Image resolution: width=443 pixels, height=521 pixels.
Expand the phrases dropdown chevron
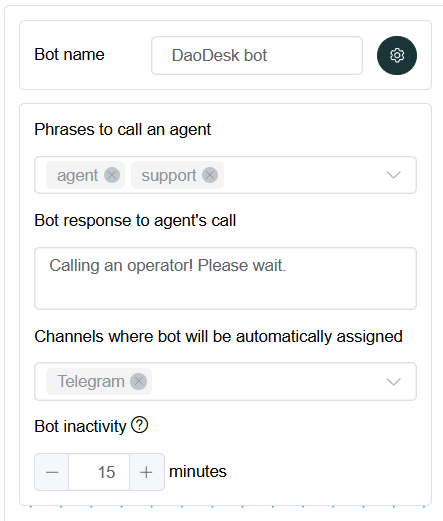pos(393,175)
